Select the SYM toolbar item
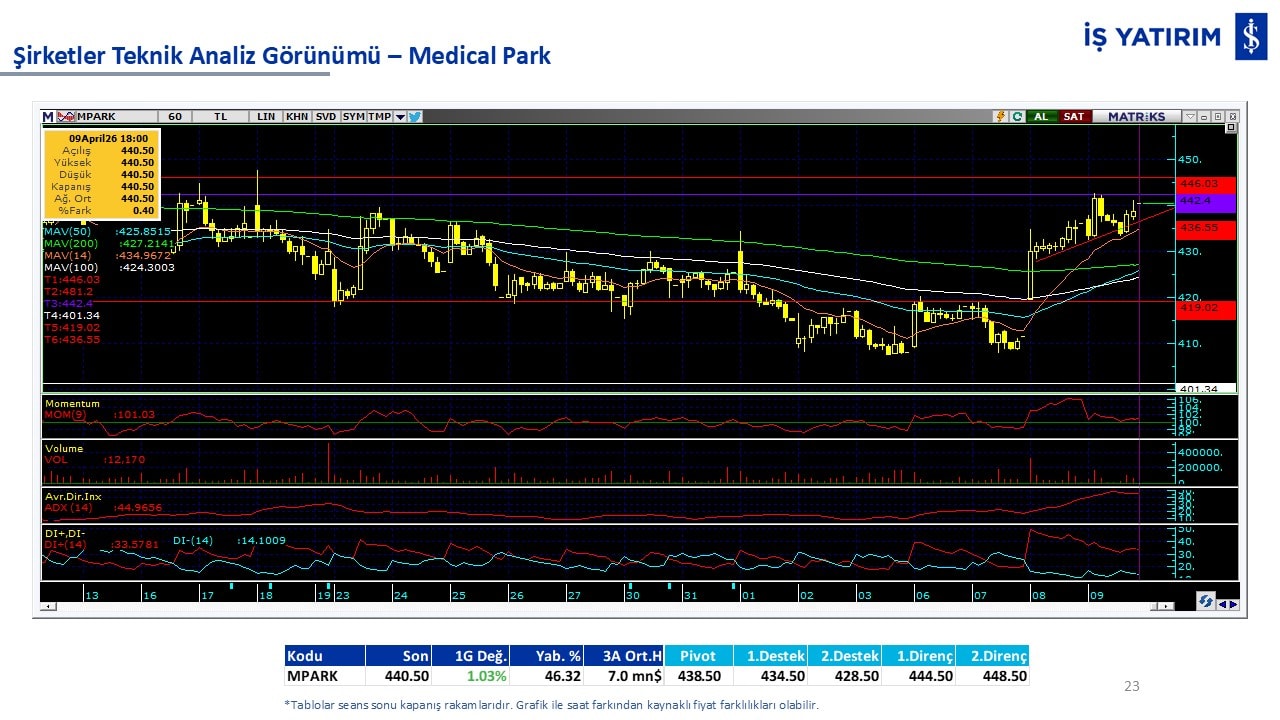The height and width of the screenshot is (720, 1280). tap(354, 117)
